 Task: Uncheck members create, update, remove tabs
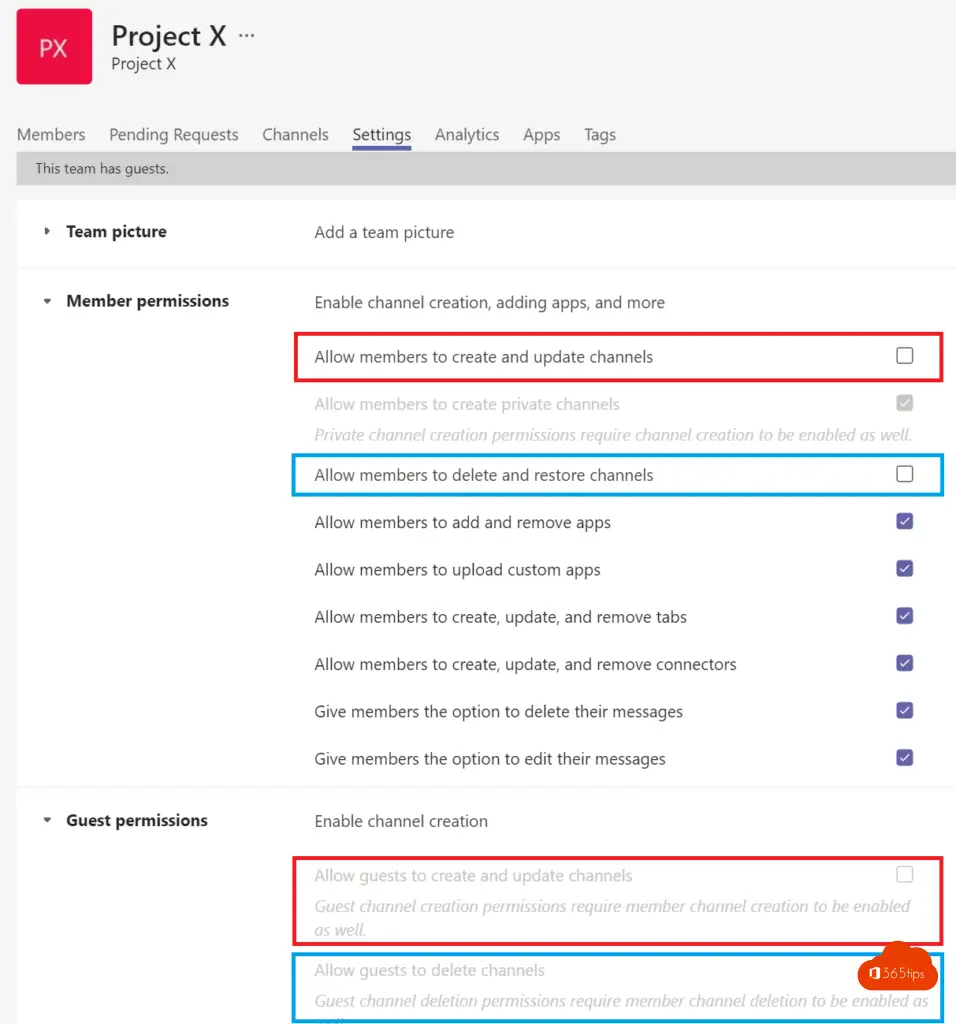(x=904, y=616)
